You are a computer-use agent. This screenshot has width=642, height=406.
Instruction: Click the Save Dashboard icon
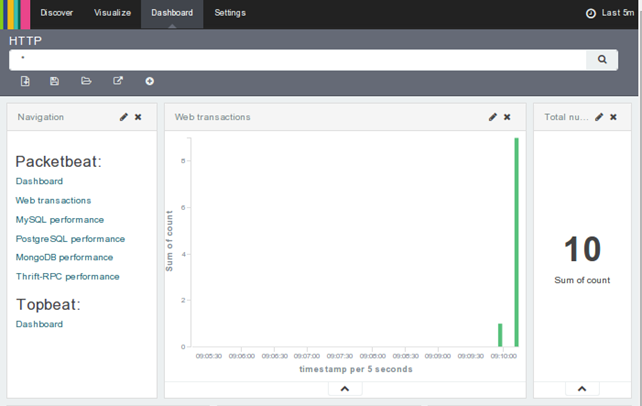55,81
